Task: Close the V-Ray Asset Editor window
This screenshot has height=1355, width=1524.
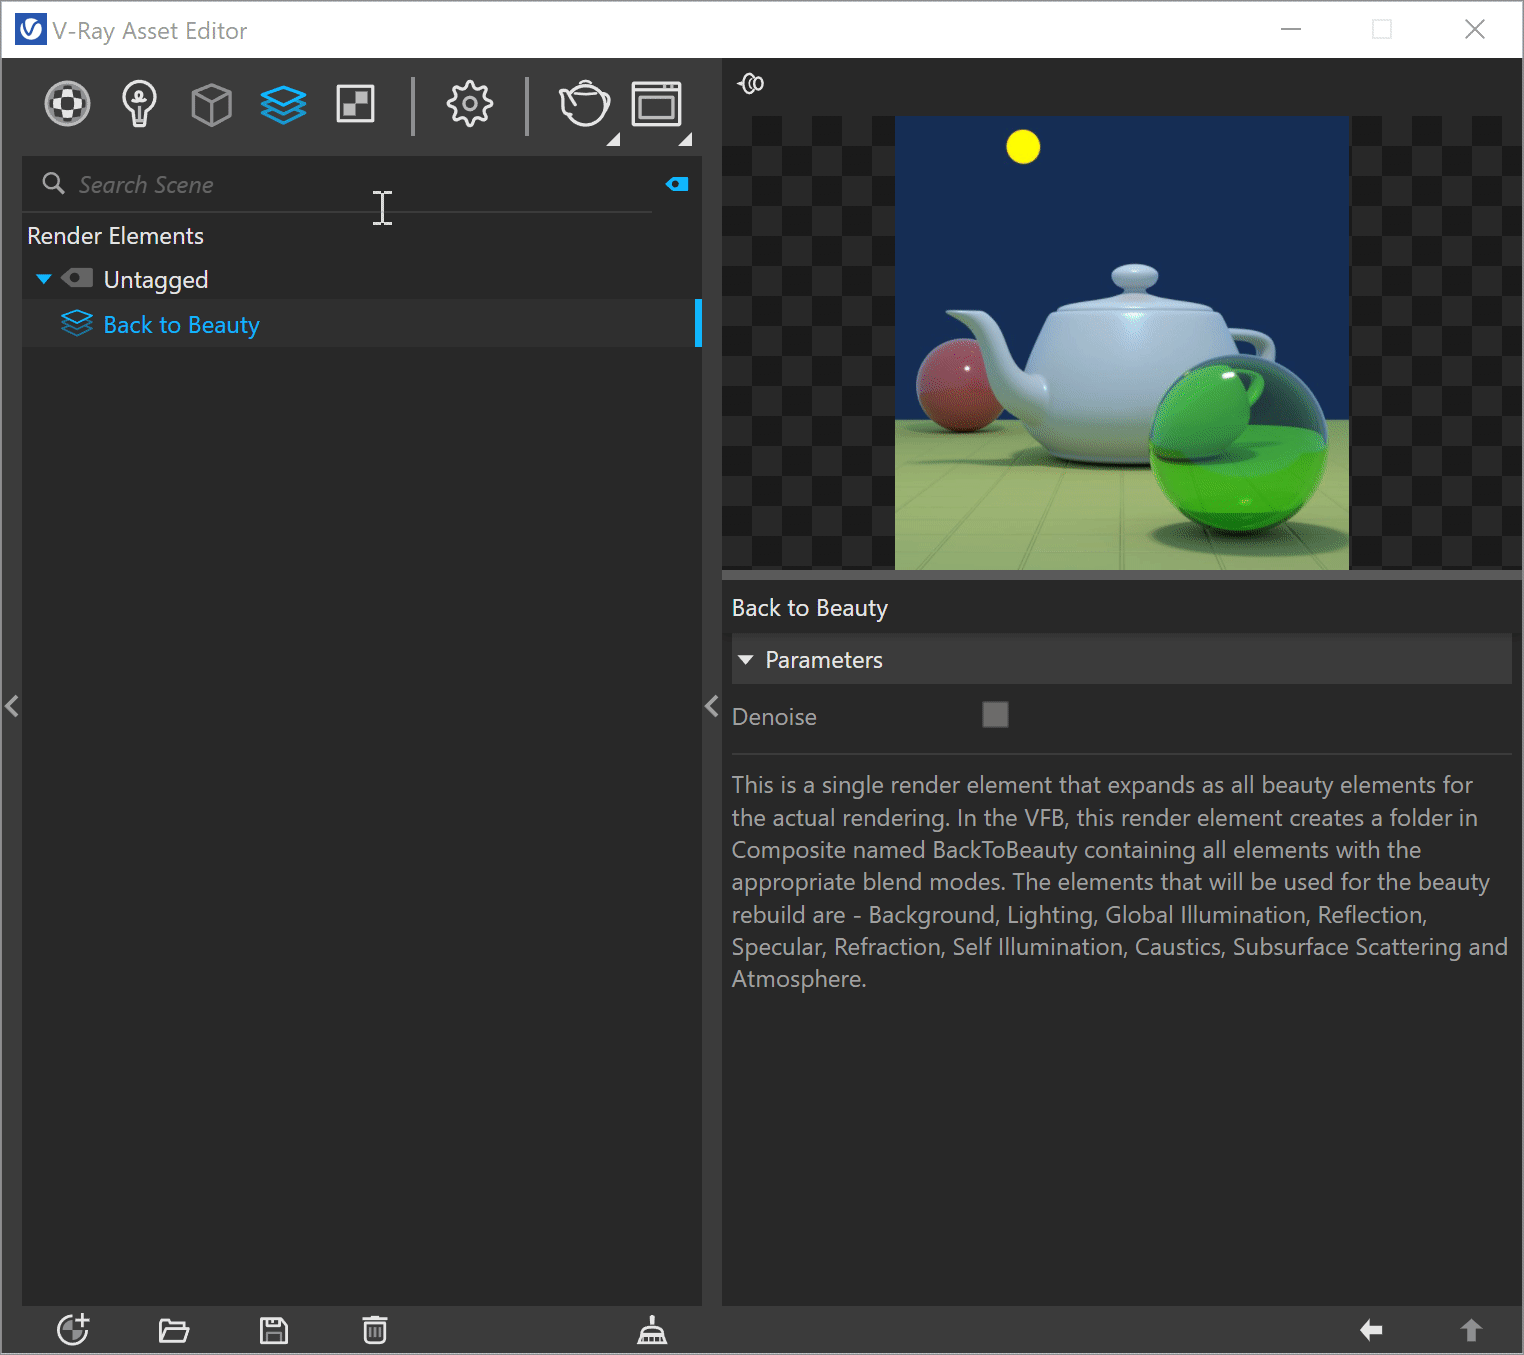Action: [1475, 30]
